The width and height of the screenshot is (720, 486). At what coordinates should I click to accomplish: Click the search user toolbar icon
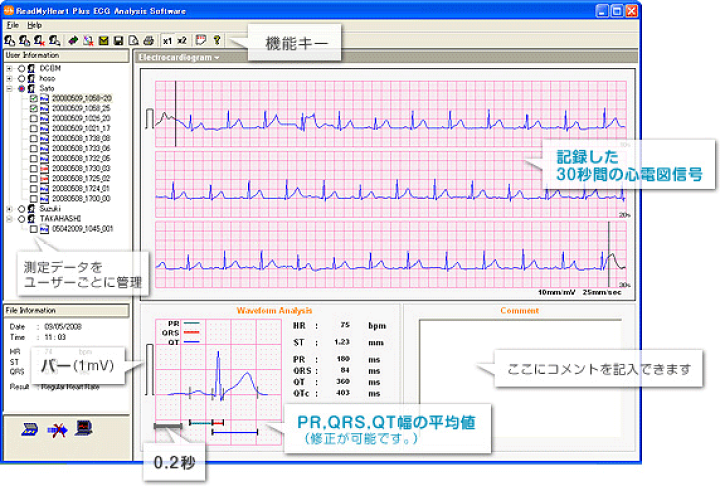55,41
